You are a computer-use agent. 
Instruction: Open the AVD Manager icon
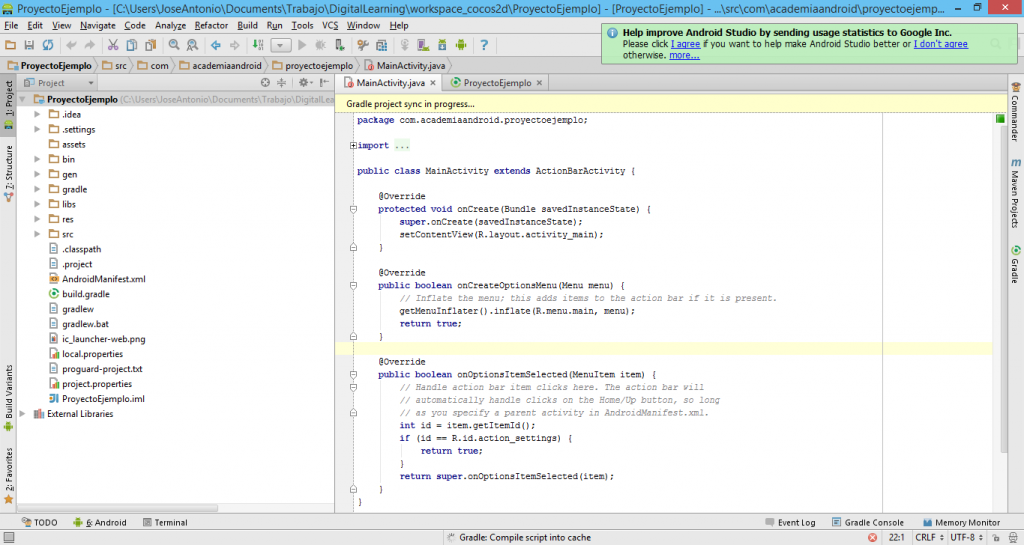pos(423,45)
